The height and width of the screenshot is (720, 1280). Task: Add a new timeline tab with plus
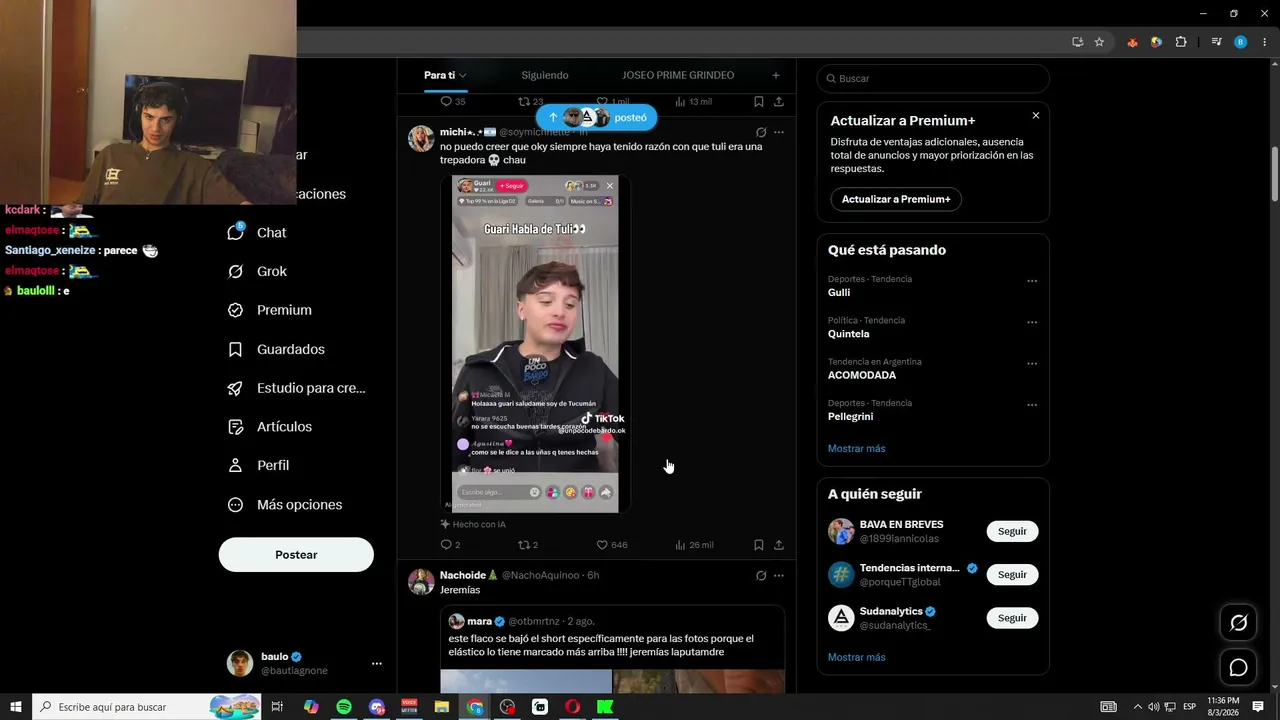tap(776, 75)
